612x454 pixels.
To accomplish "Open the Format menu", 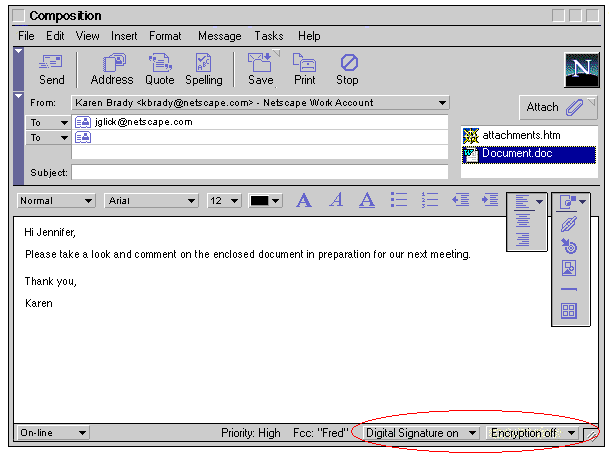I will click(x=165, y=36).
